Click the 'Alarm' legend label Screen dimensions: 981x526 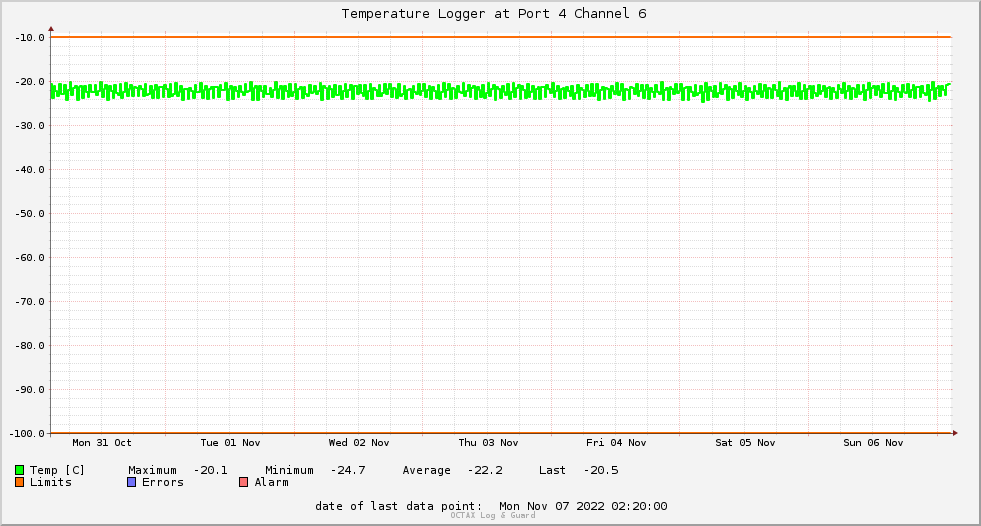point(272,482)
